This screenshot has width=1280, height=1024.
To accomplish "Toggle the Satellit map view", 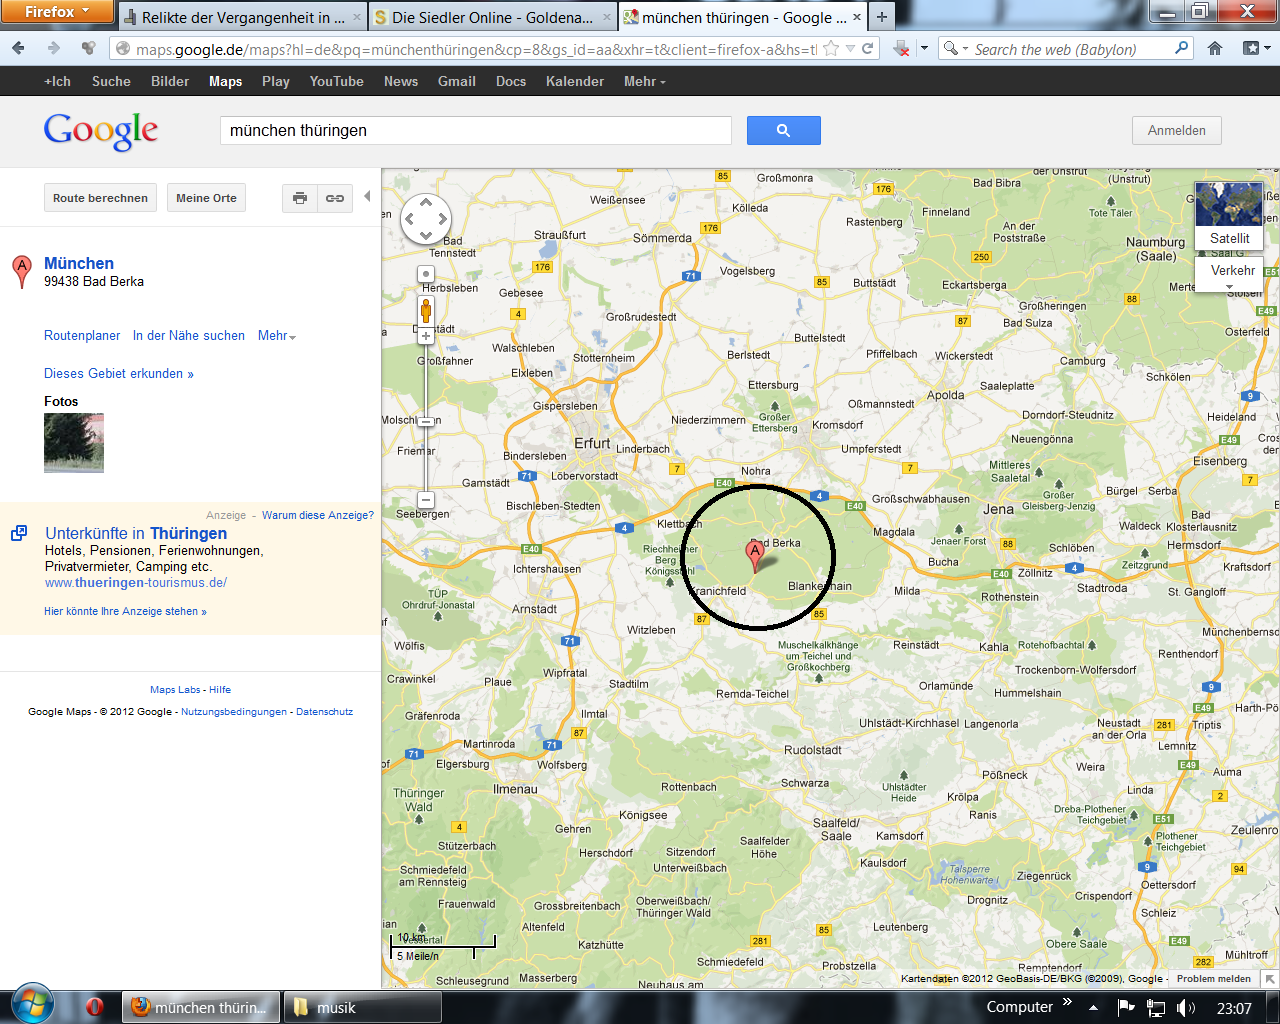I will [1229, 215].
